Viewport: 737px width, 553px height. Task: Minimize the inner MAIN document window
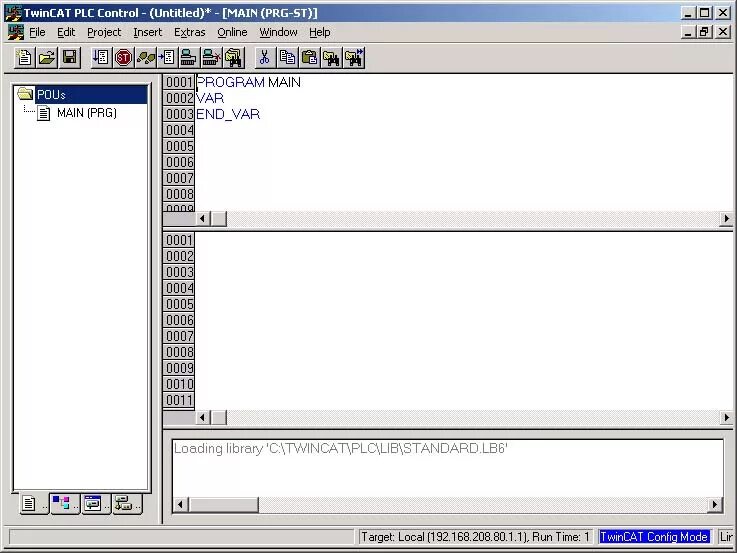[688, 32]
